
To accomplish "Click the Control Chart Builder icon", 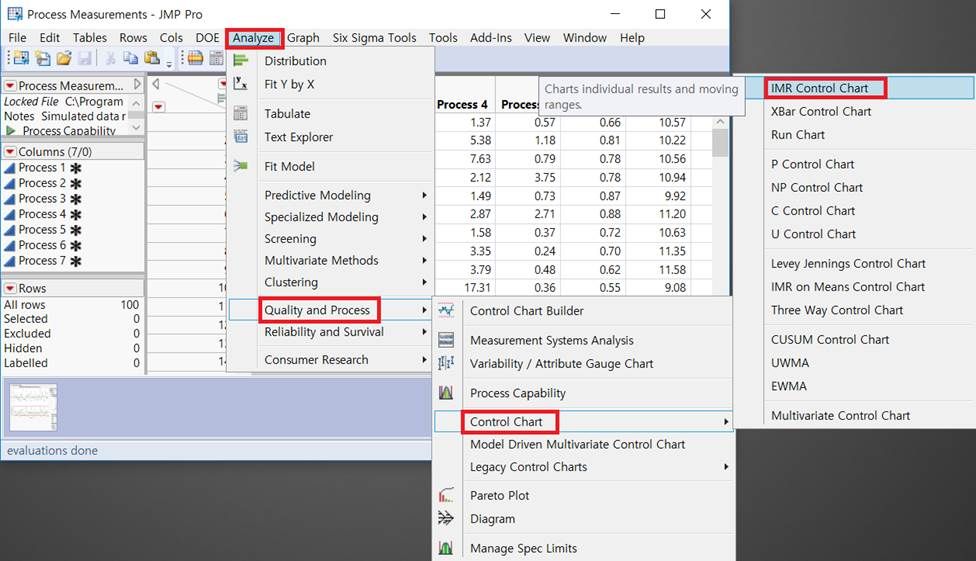I will tap(446, 310).
